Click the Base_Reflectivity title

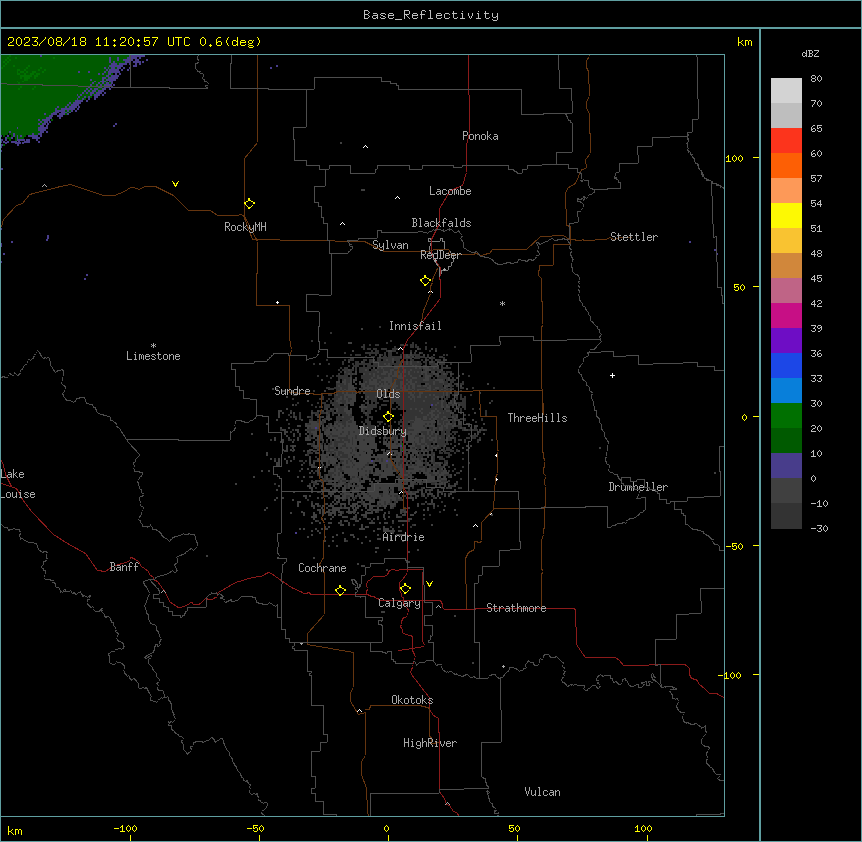[x=431, y=15]
